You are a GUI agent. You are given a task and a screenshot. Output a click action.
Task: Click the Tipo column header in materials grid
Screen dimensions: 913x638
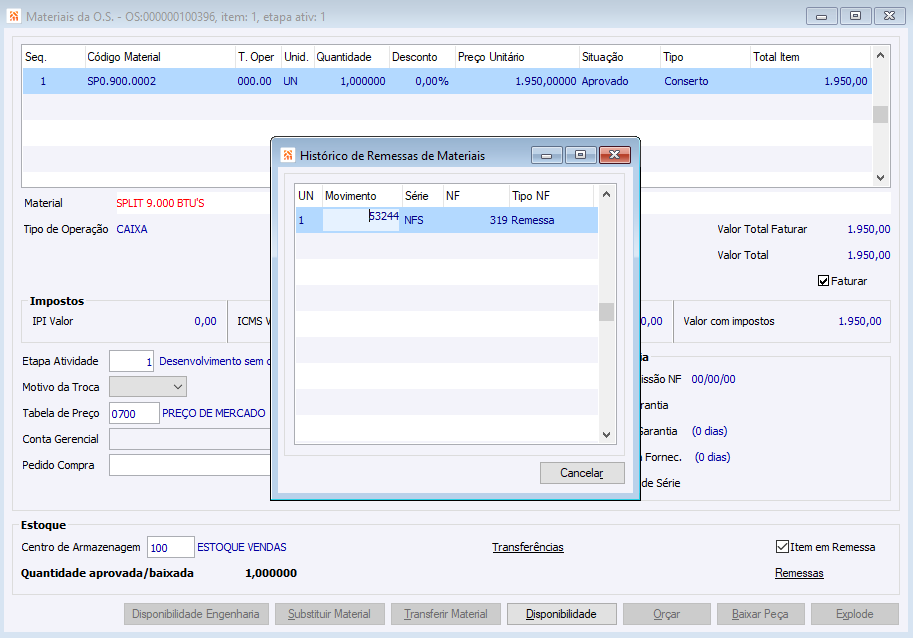tap(705, 57)
